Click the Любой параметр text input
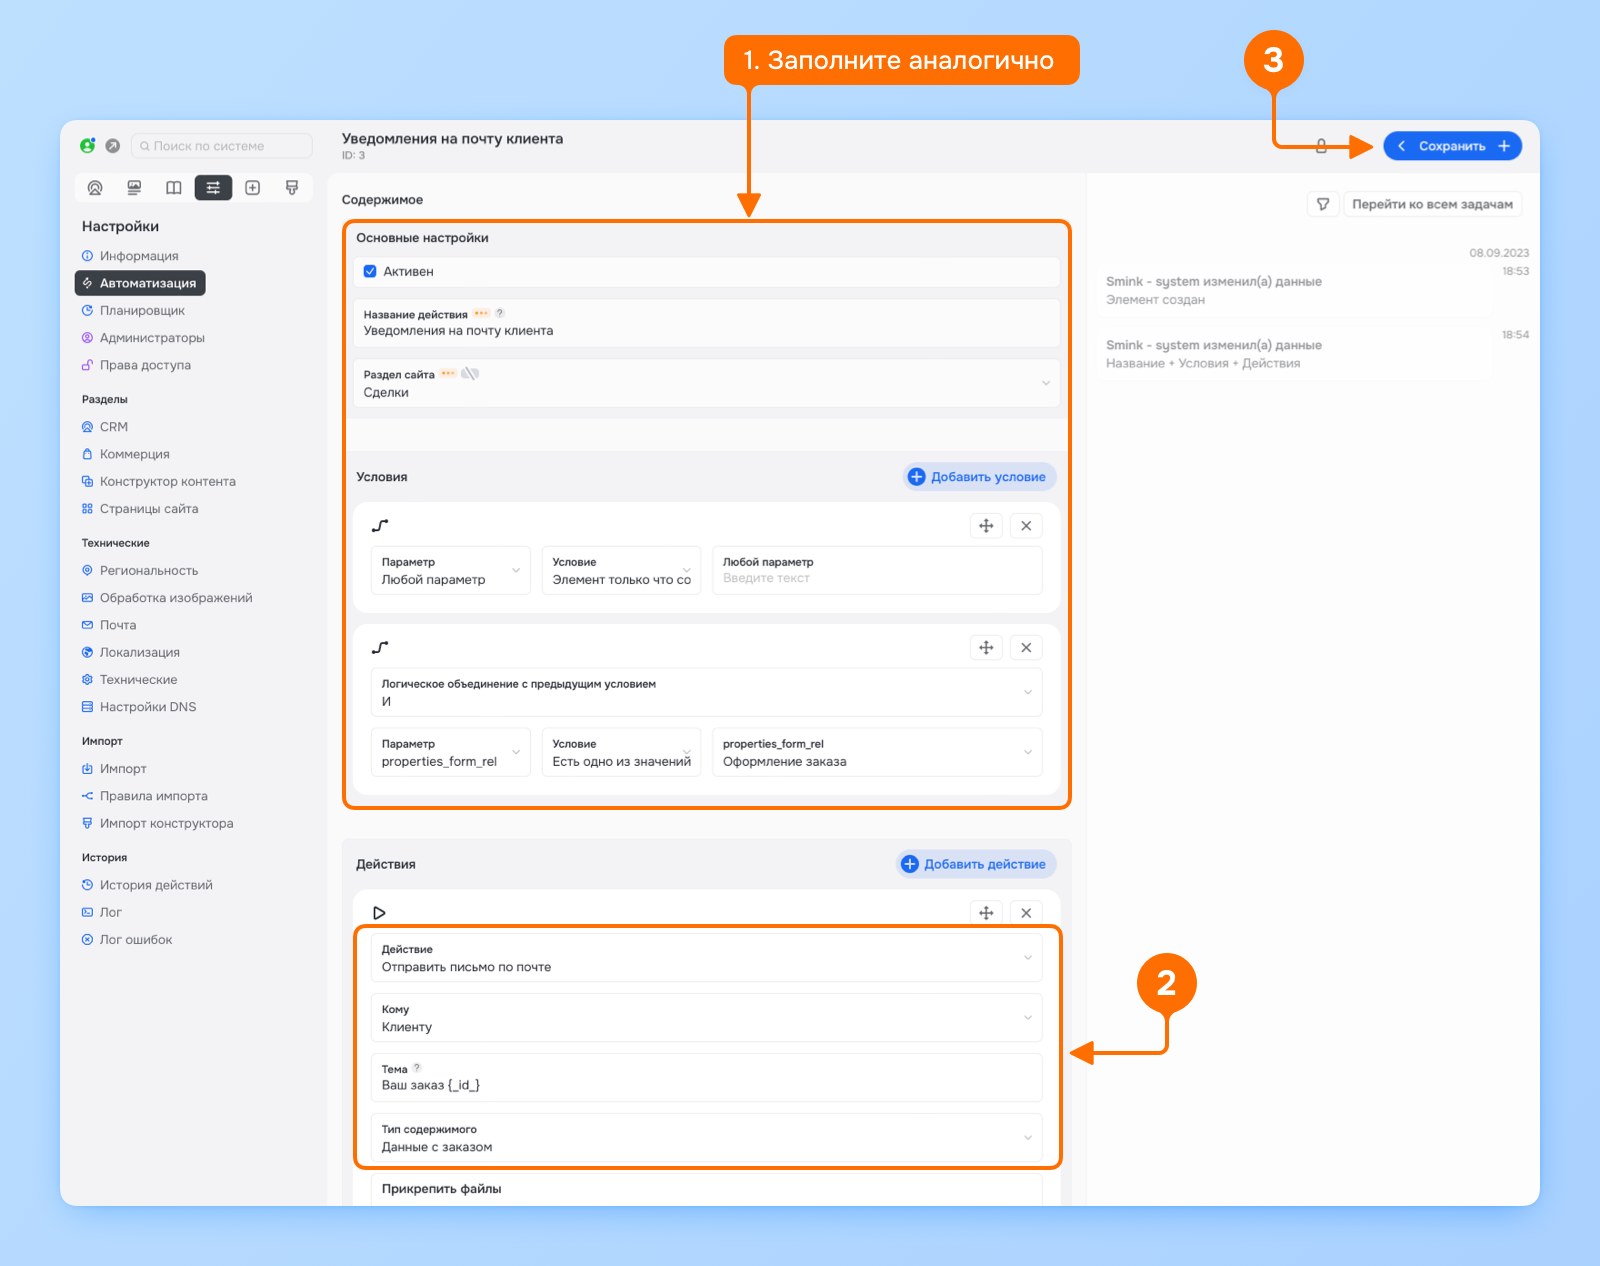Screen dimensions: 1600x1266 point(877,570)
